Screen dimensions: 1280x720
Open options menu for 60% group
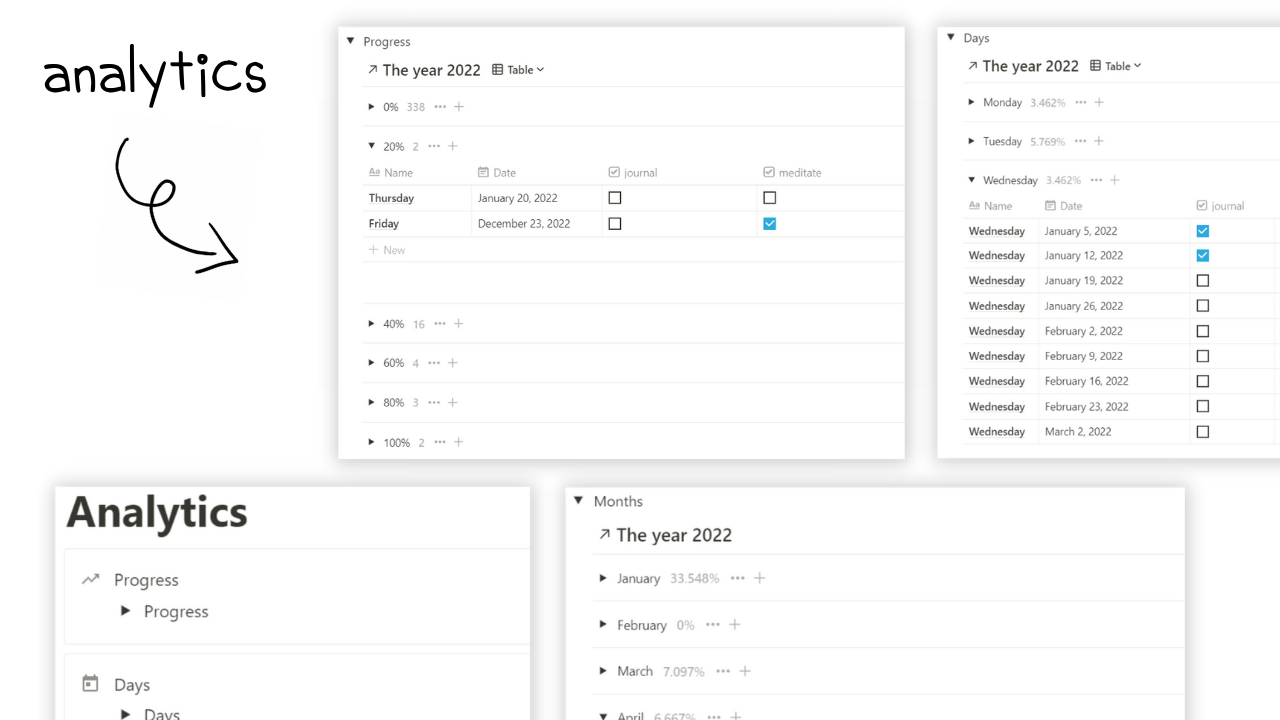[x=434, y=363]
